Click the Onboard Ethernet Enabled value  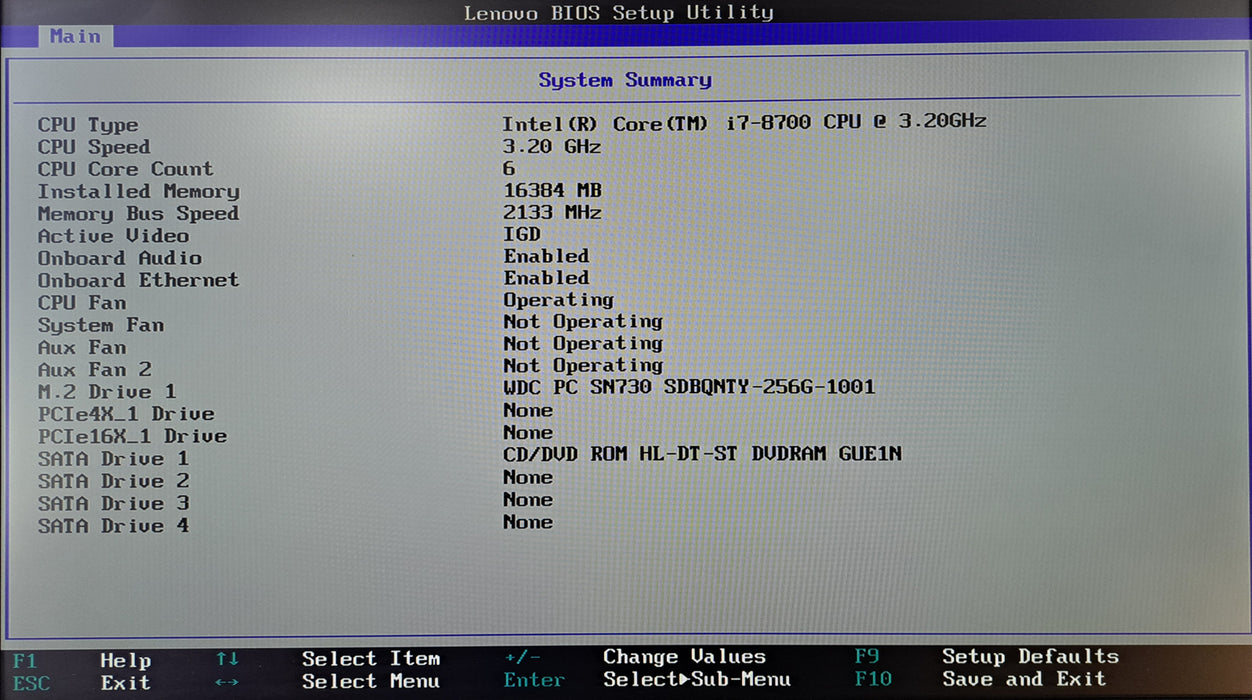tap(546, 278)
